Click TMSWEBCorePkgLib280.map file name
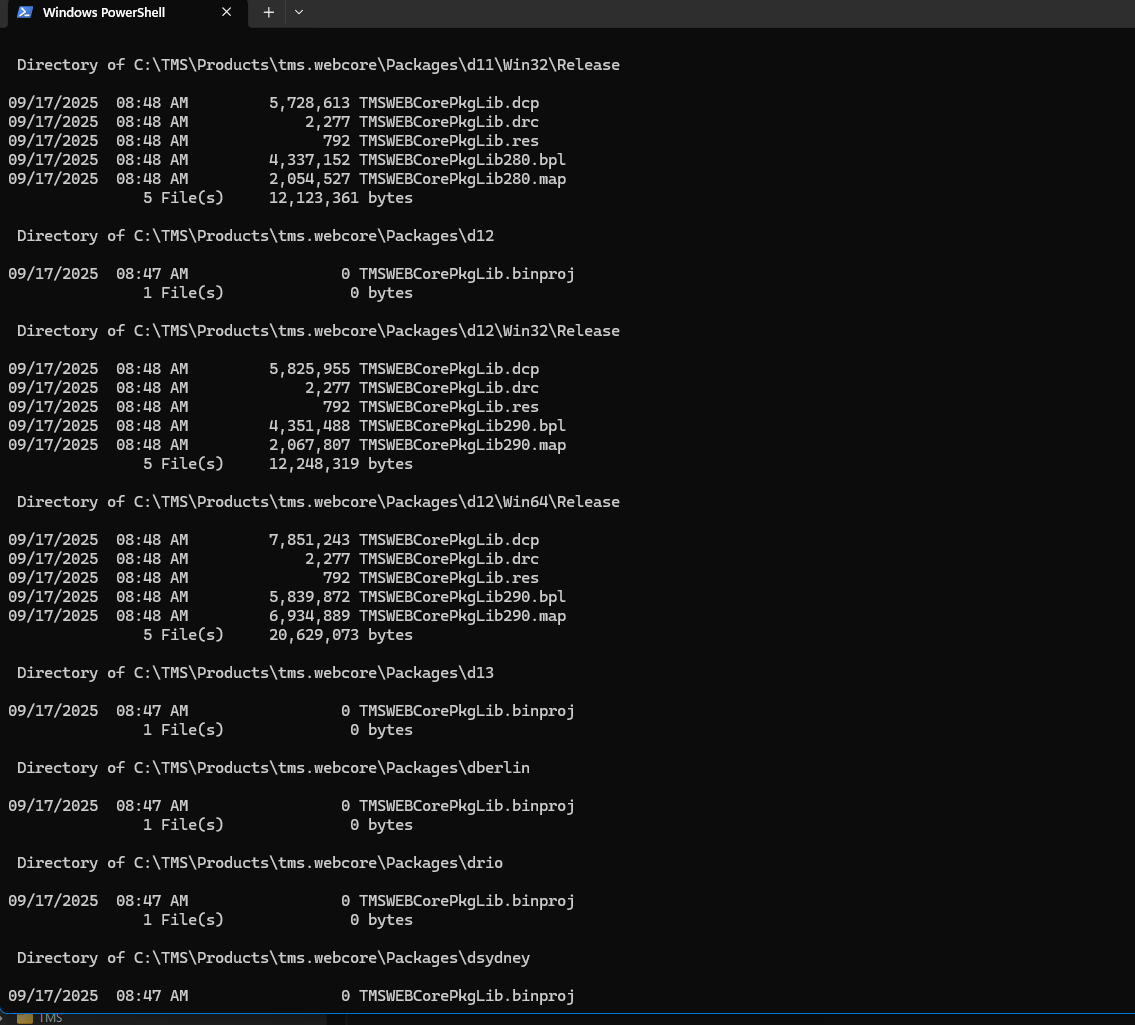This screenshot has width=1135, height=1025. coord(462,179)
